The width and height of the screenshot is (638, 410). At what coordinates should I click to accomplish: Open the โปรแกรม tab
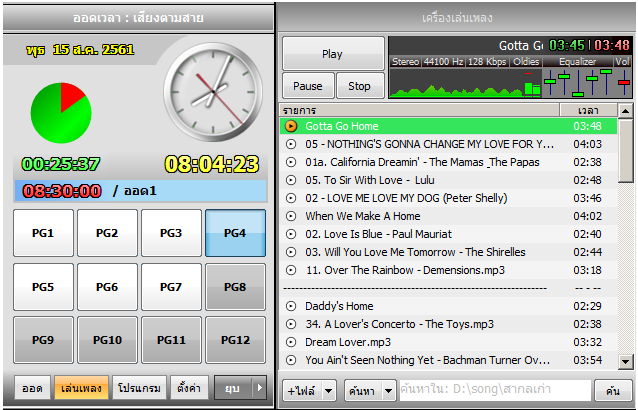[139, 388]
